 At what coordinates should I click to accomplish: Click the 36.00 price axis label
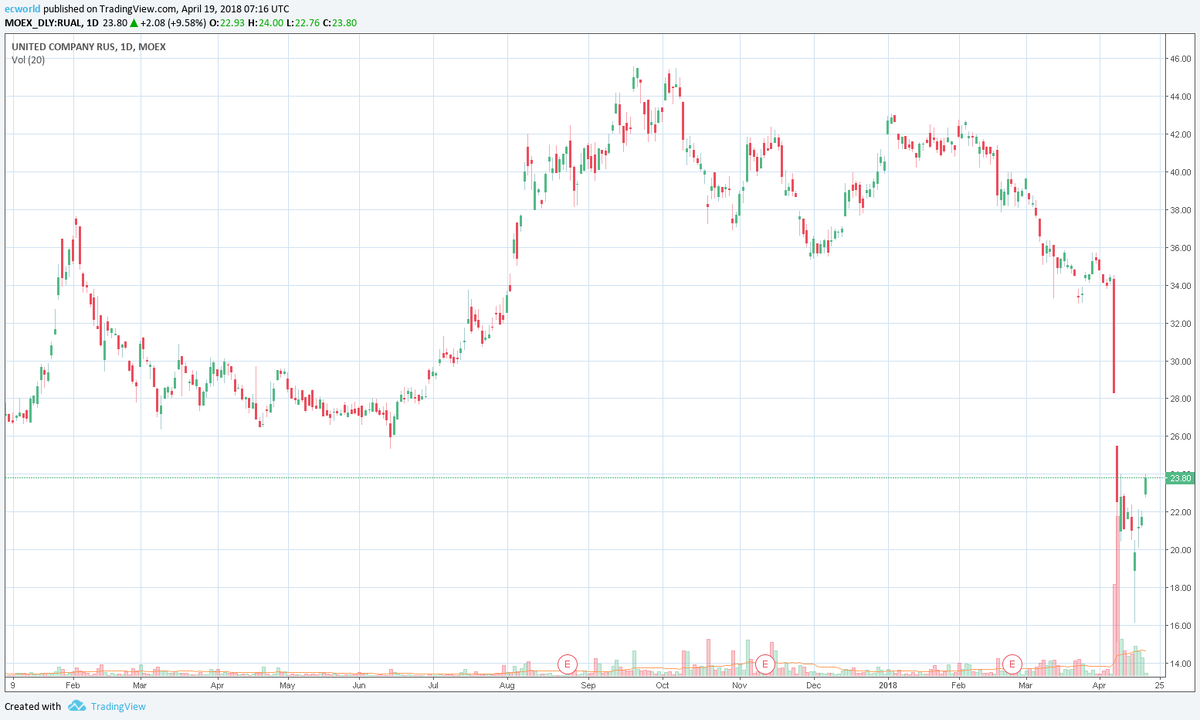(1180, 248)
